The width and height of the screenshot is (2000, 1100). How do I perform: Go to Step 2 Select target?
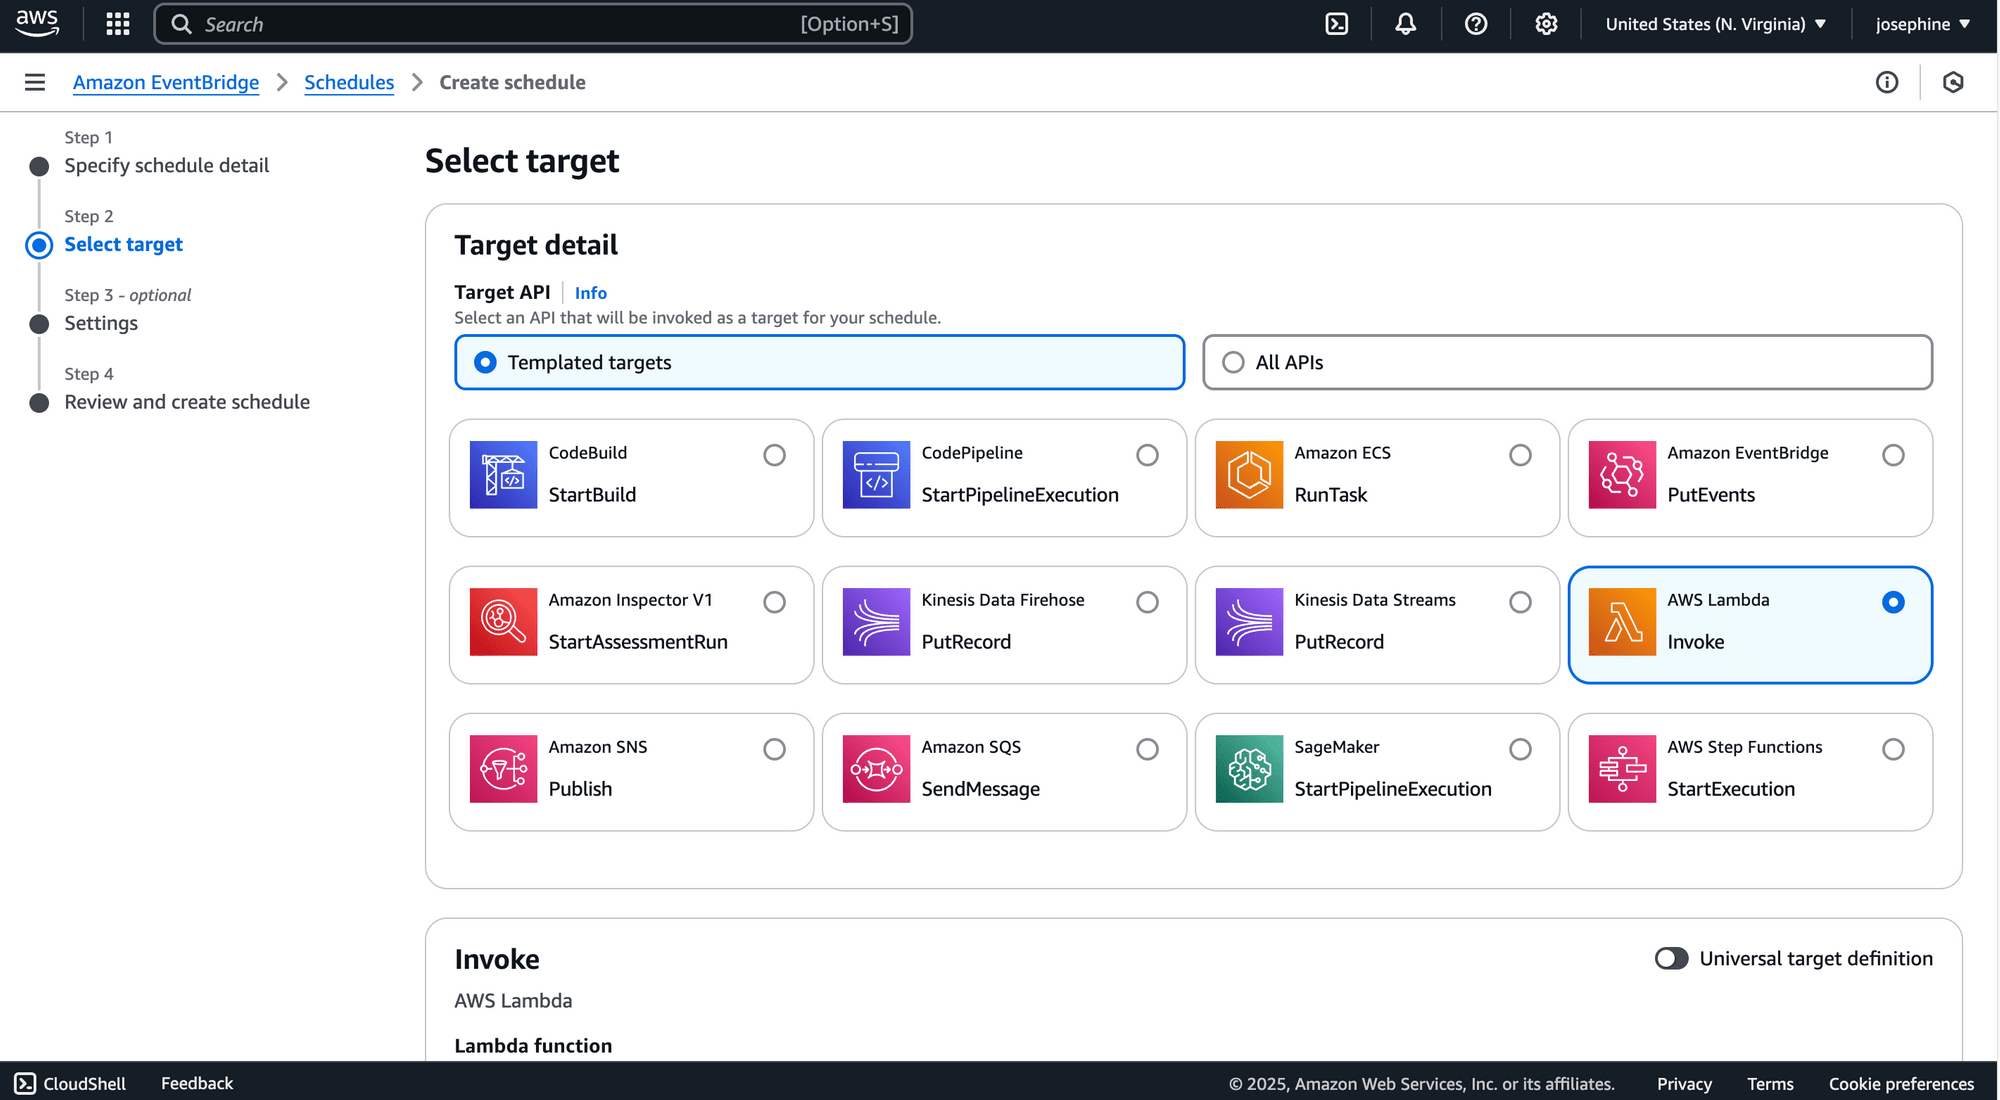tap(123, 244)
